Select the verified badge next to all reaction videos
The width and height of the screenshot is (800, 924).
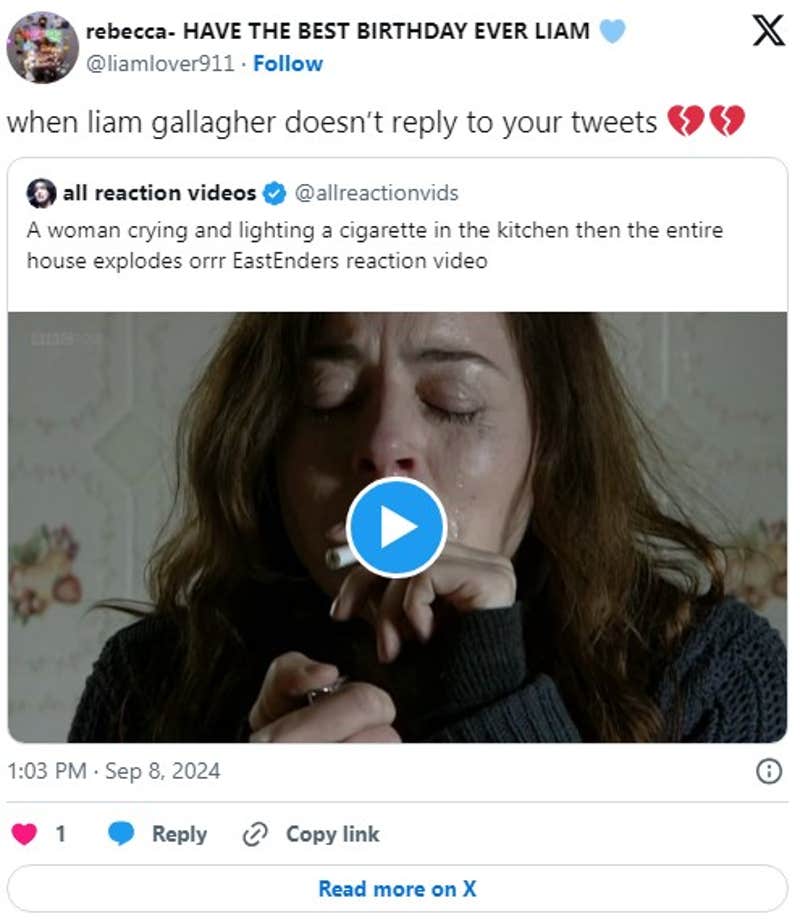pyautogui.click(x=276, y=193)
